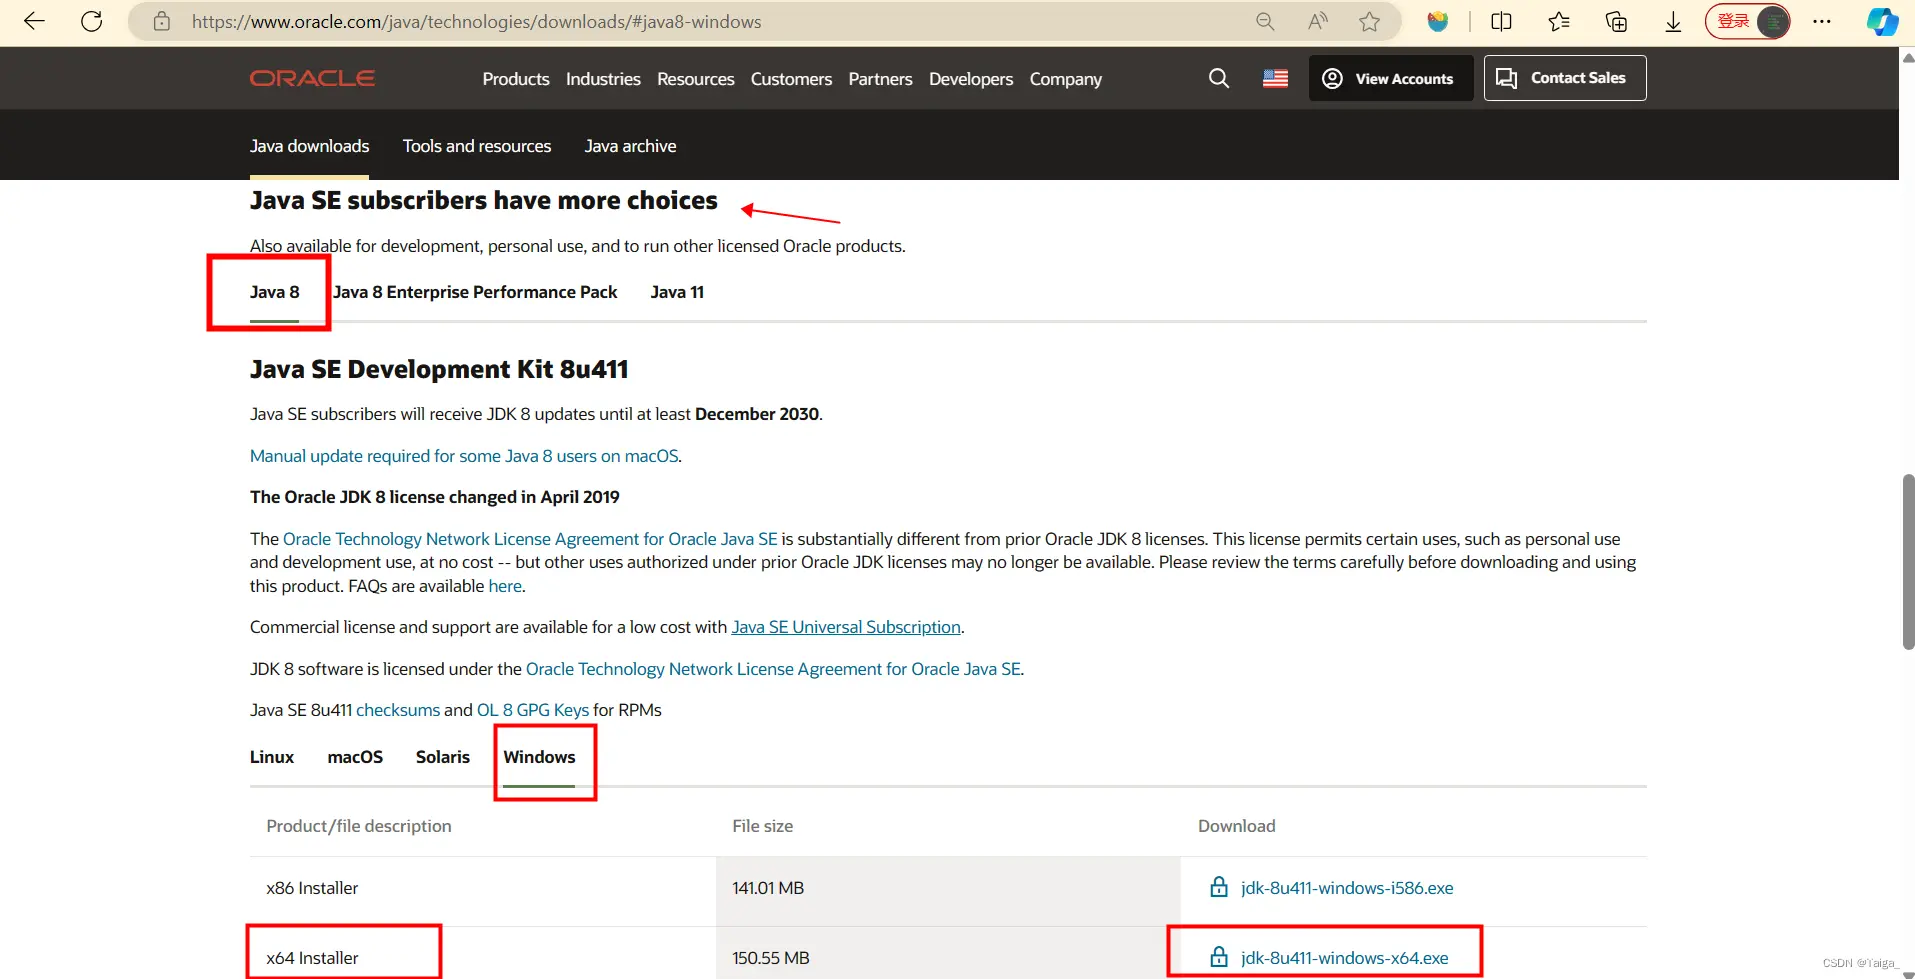Select the Solaris platform tab
Viewport: 1915px width, 979px height.
point(443,757)
